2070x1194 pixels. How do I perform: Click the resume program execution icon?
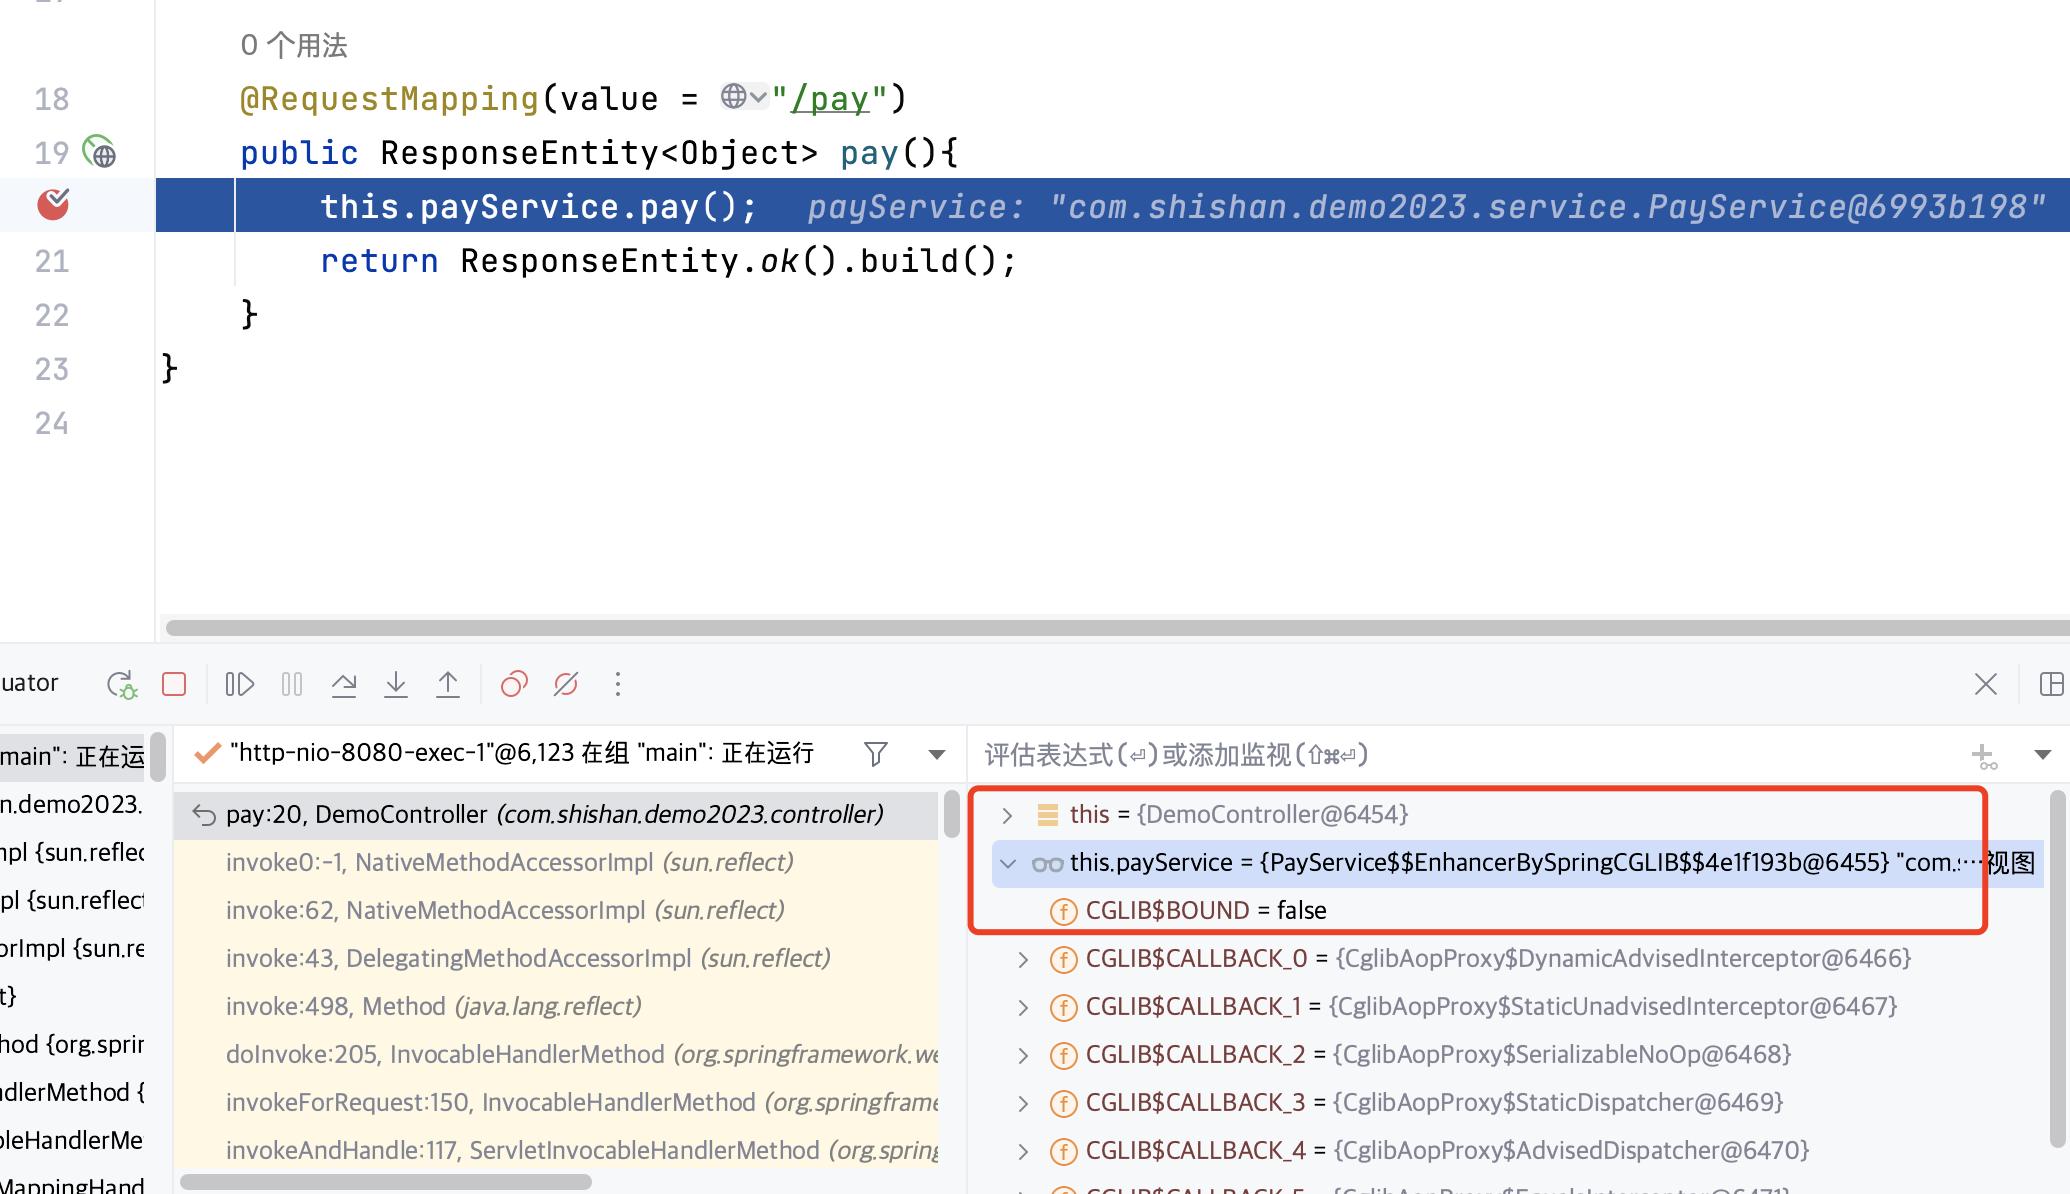(240, 684)
